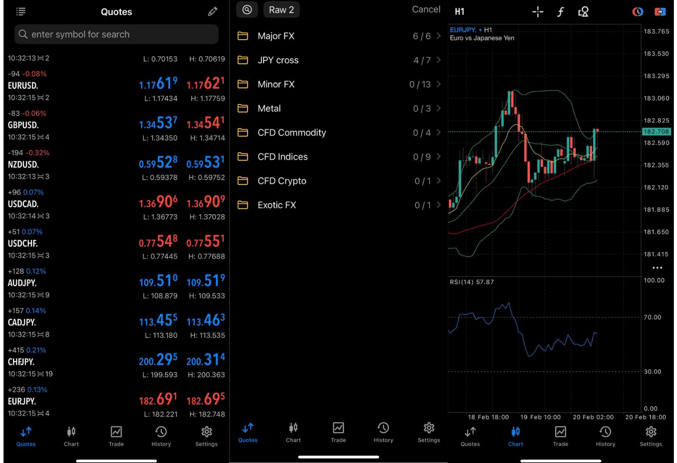Open the Exotic FX folder

click(x=338, y=205)
